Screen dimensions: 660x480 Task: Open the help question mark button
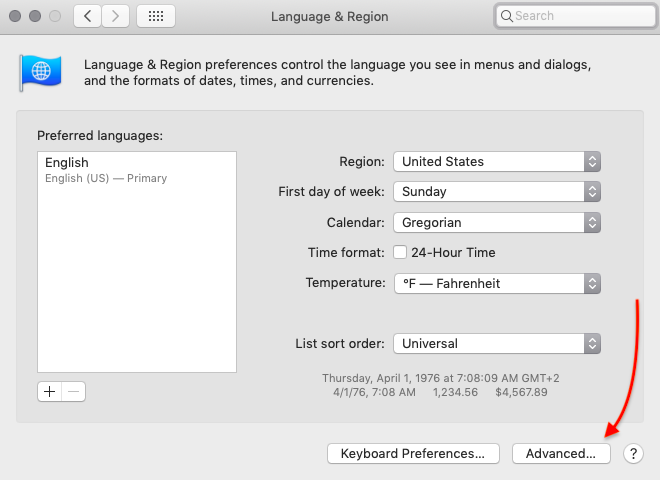633,453
